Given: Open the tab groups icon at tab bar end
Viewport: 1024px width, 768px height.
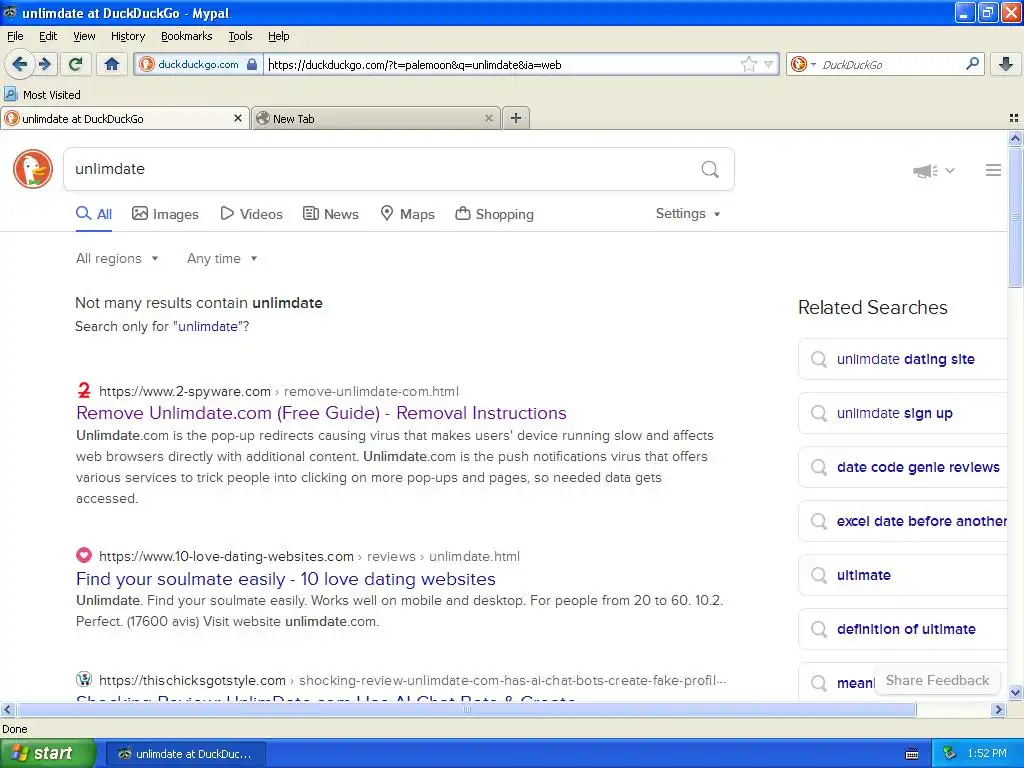Looking at the screenshot, I should (1014, 118).
